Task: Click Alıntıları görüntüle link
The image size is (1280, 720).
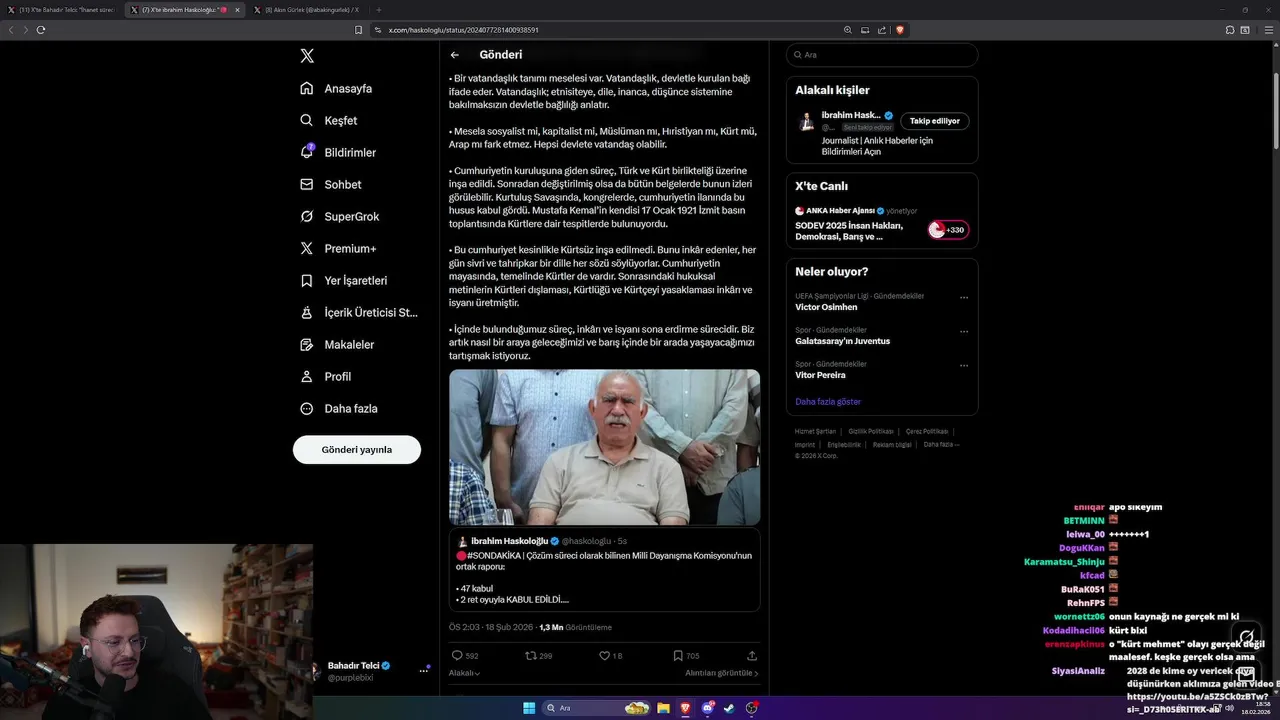Action: tap(721, 673)
